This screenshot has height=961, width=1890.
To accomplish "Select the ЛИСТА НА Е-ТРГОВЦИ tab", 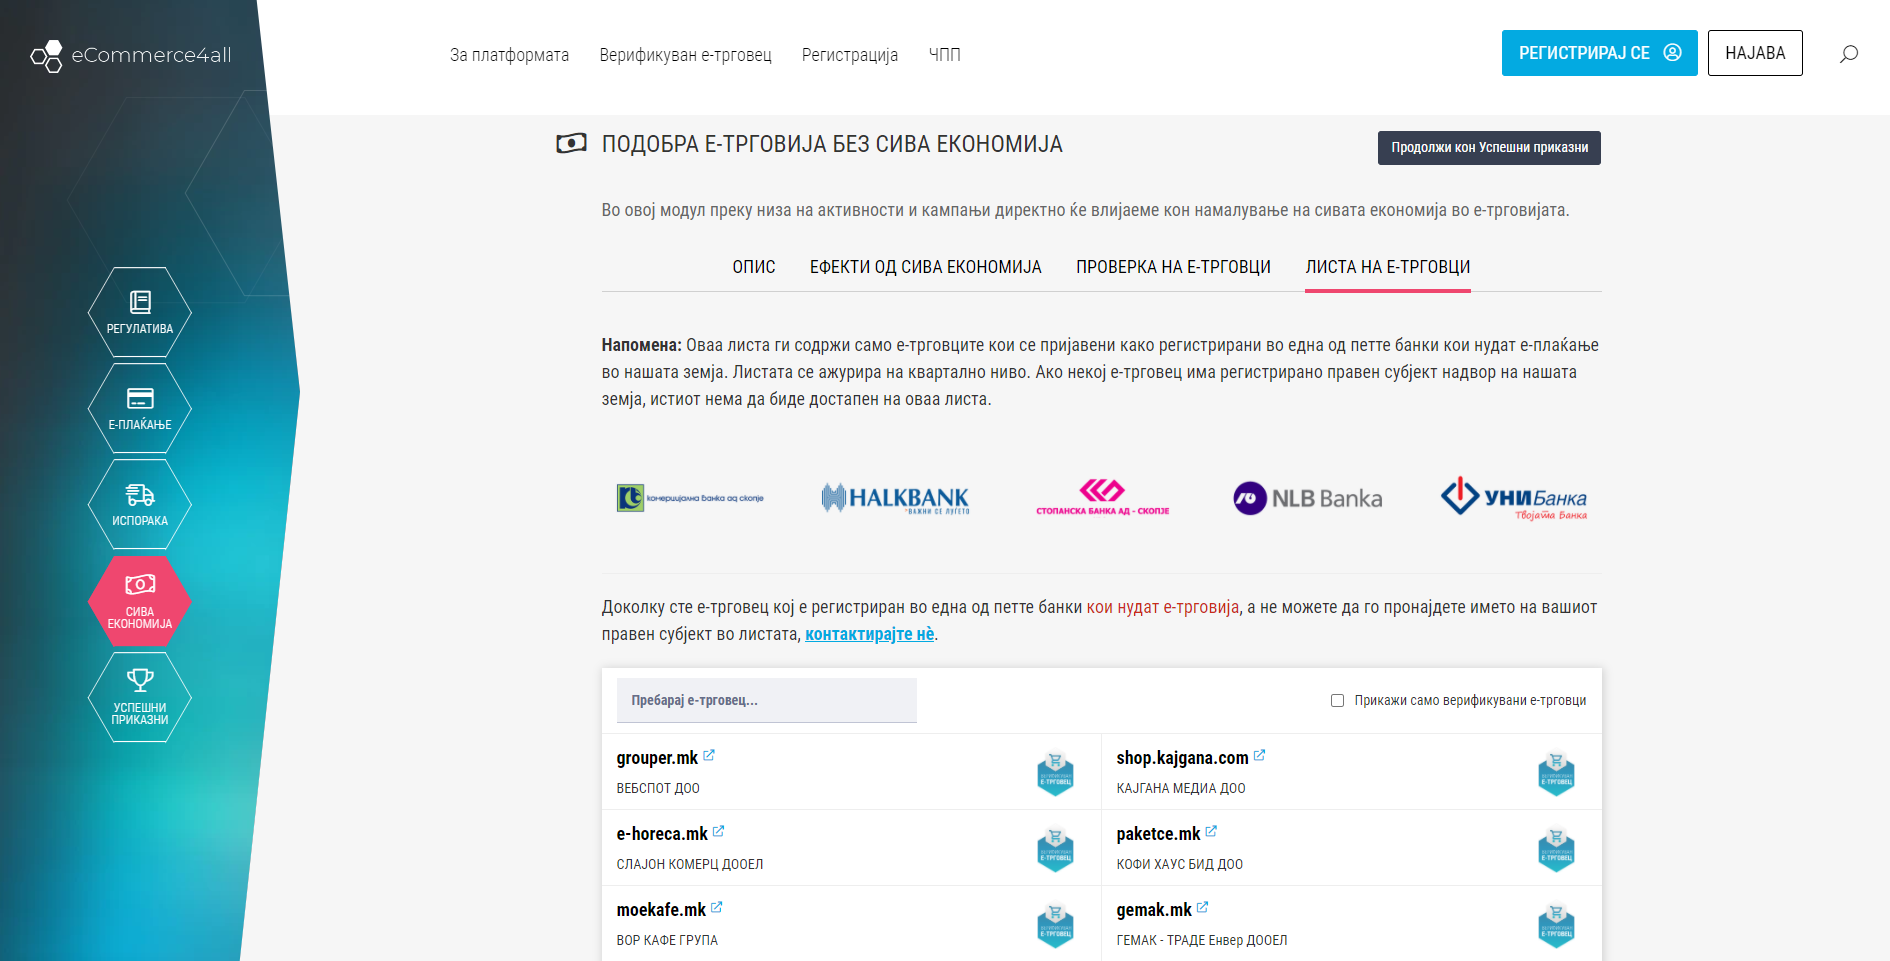I will pos(1388,267).
